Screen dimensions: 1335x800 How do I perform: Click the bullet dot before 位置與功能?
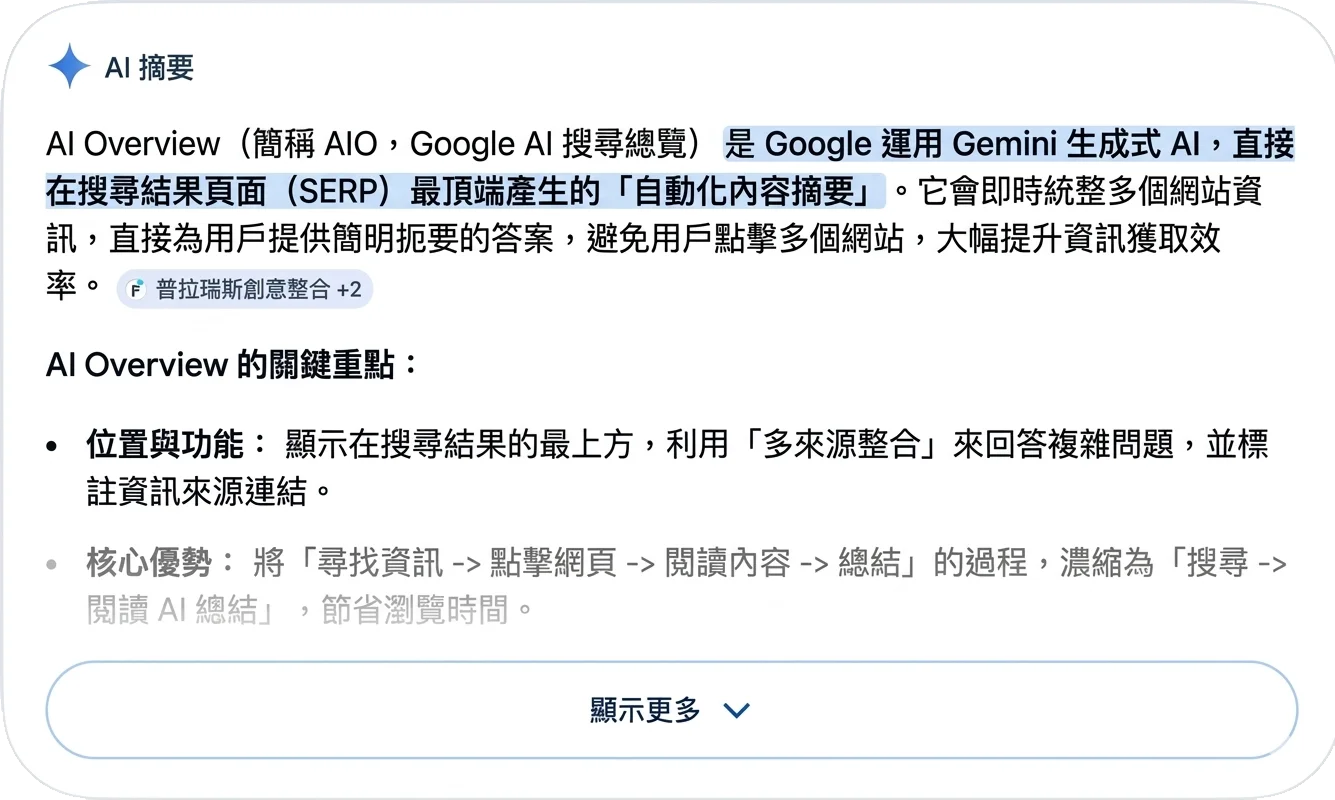point(53,446)
